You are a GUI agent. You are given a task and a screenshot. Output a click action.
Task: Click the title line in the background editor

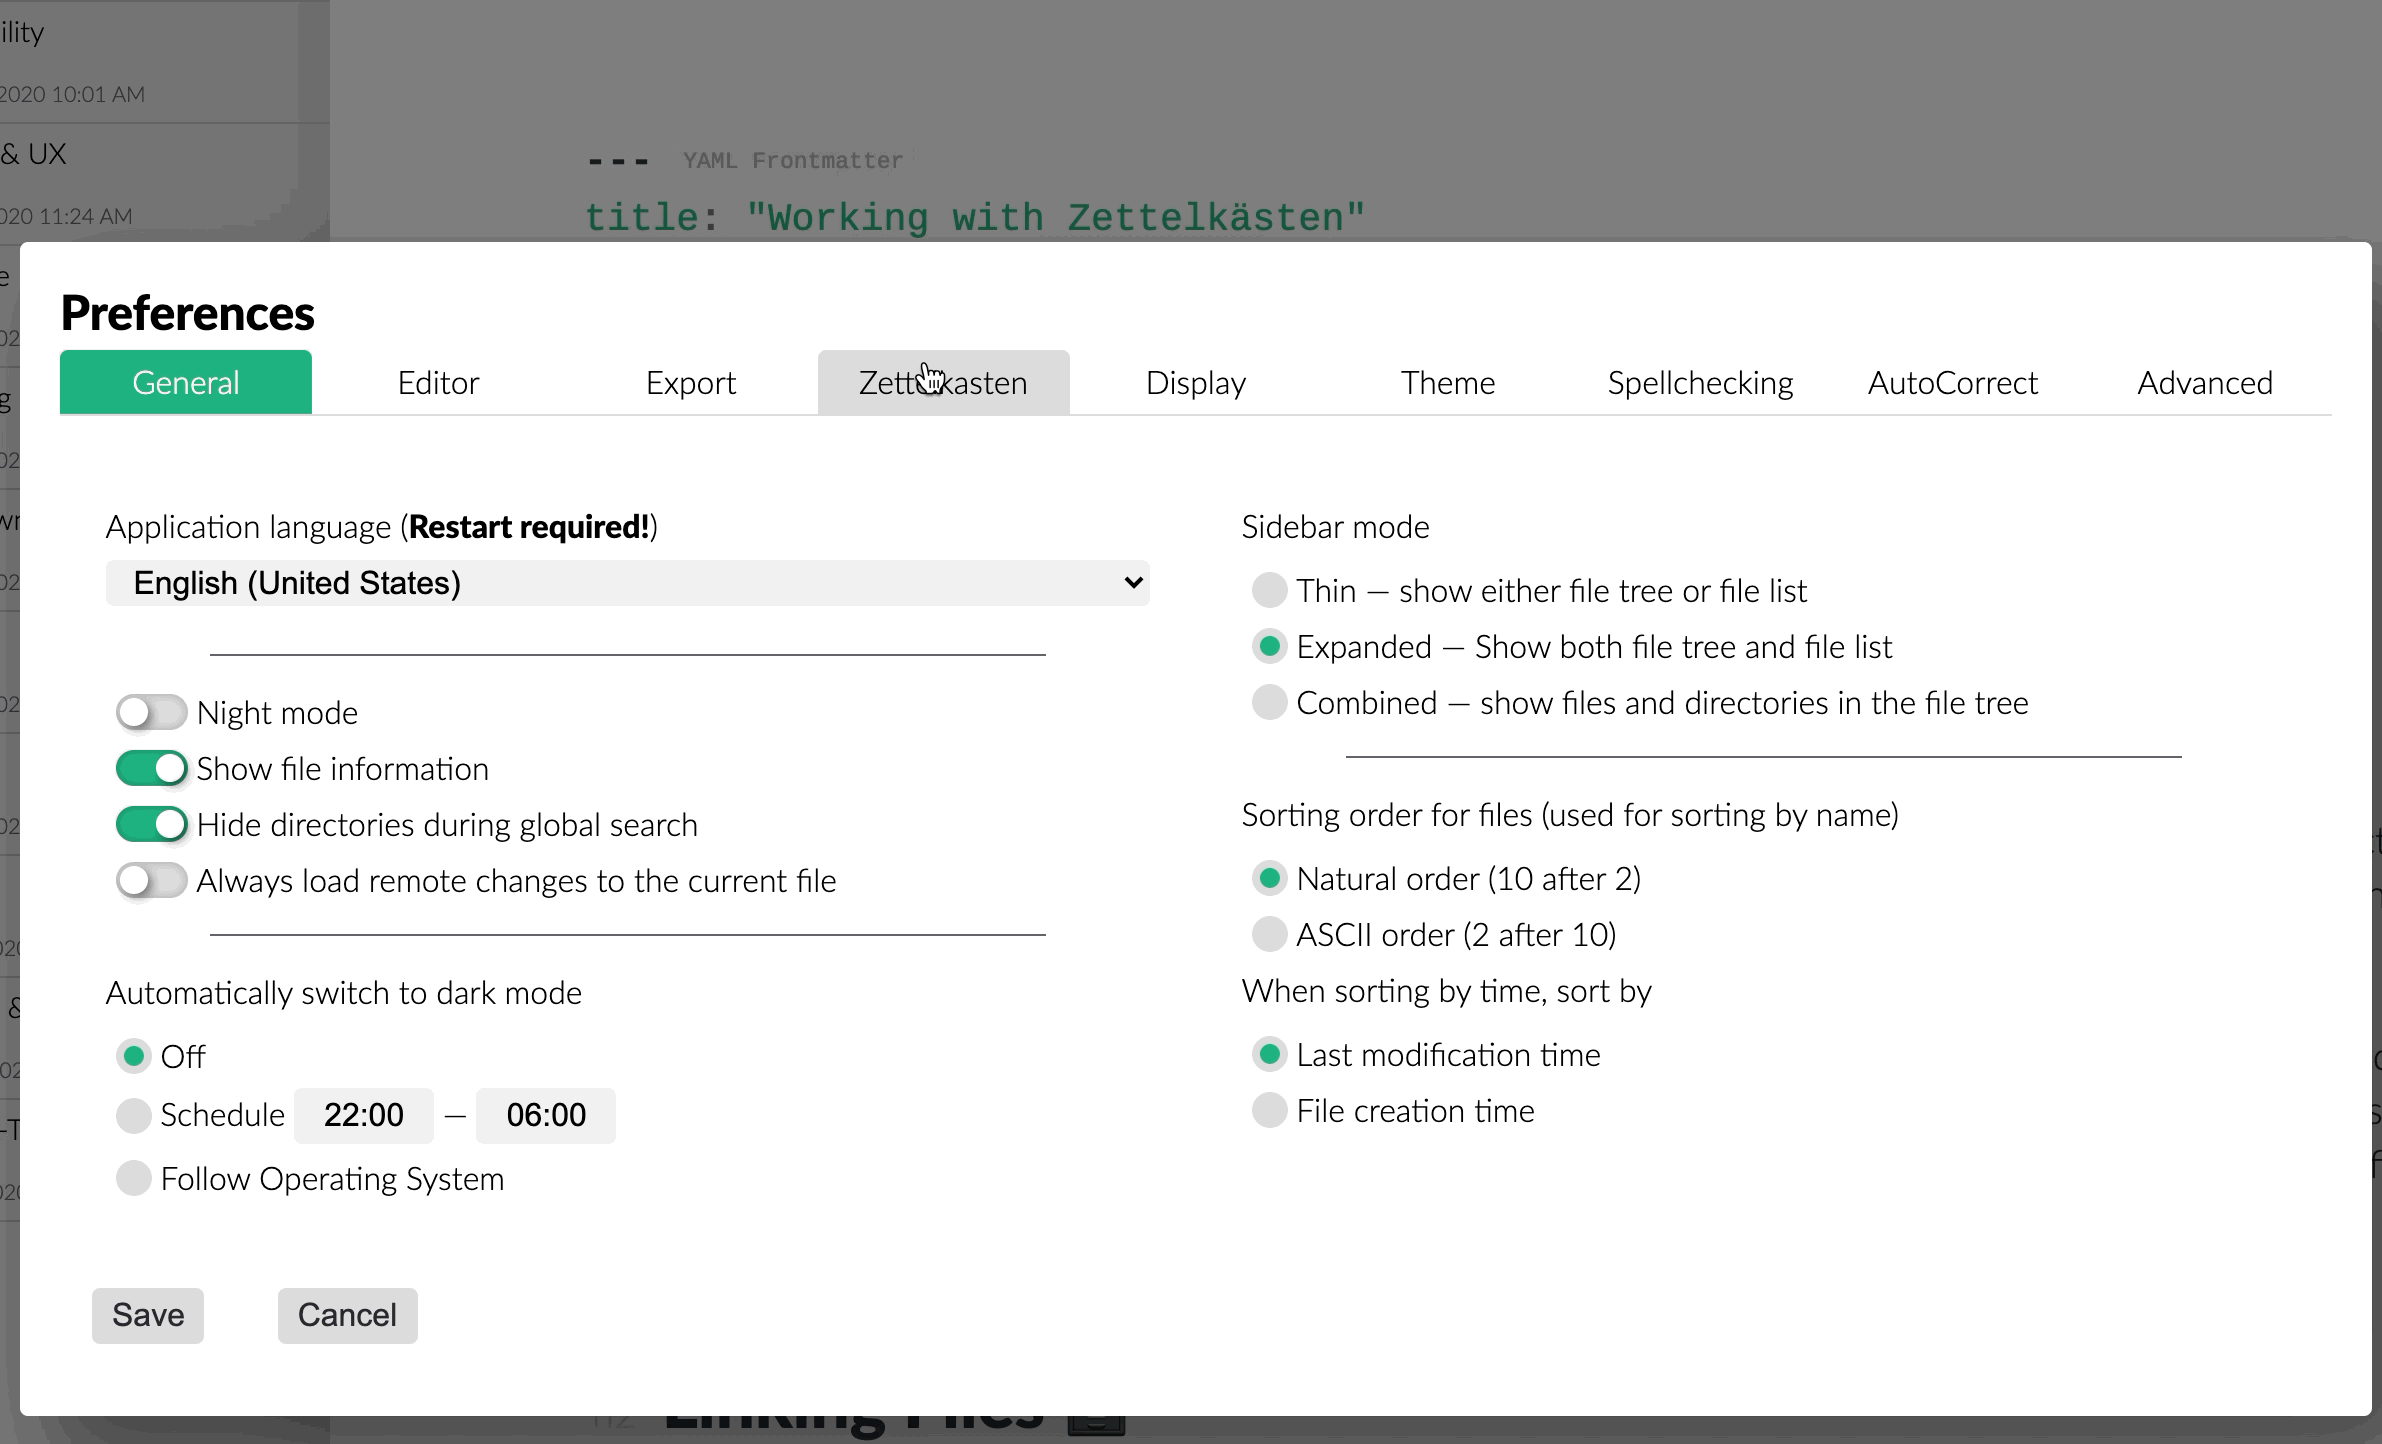click(x=975, y=218)
